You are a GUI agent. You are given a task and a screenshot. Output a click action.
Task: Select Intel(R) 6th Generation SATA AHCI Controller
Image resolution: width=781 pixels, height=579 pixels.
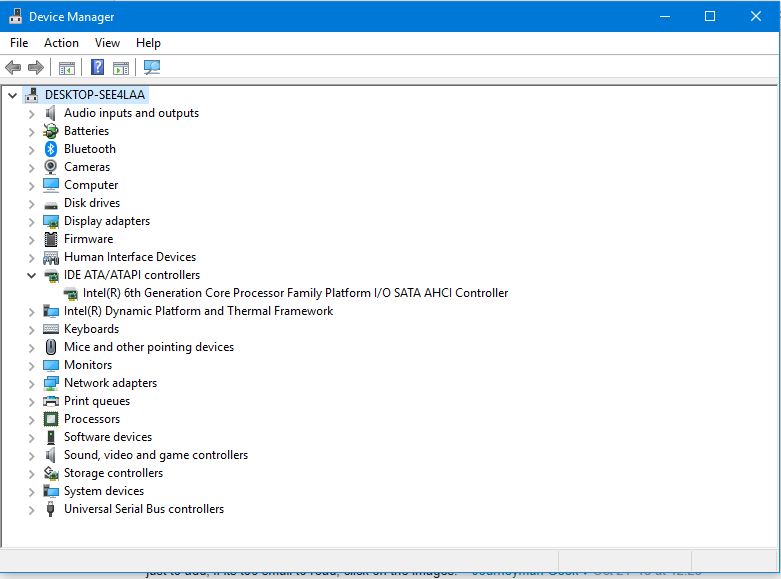tap(296, 293)
